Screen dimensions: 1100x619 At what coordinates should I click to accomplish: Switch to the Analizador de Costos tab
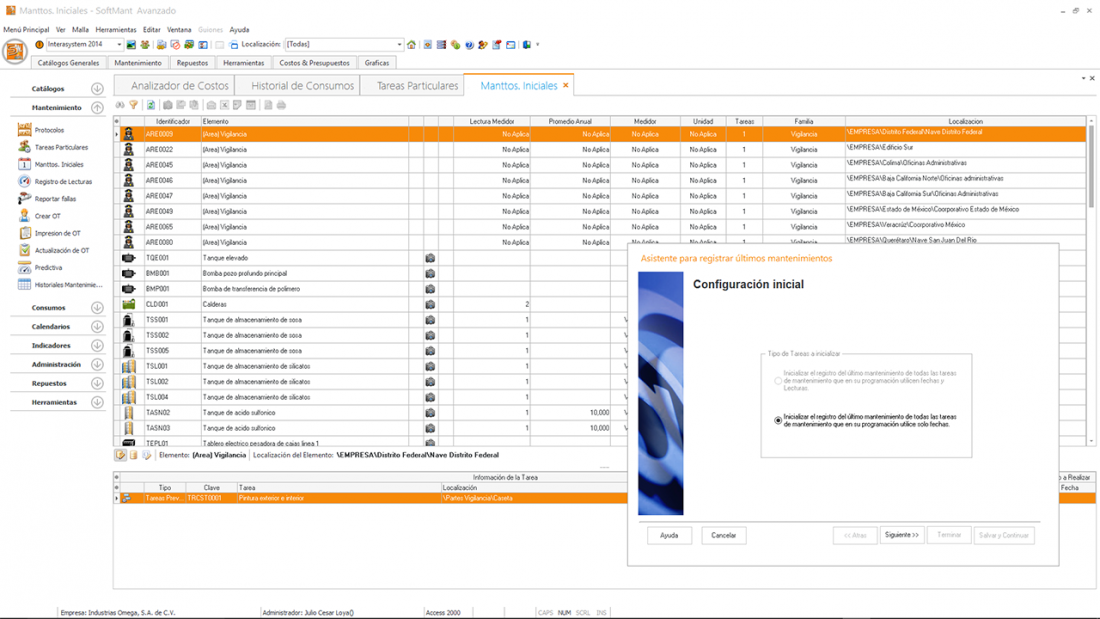(x=179, y=86)
